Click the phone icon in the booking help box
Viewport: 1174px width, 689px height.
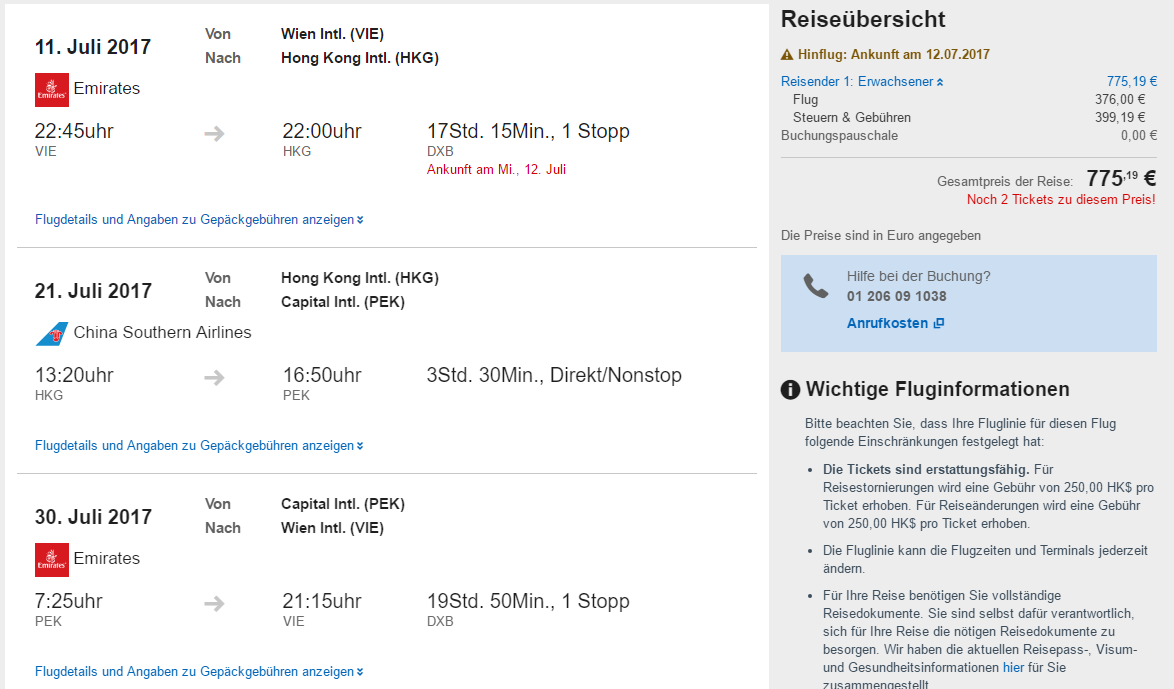click(x=816, y=286)
